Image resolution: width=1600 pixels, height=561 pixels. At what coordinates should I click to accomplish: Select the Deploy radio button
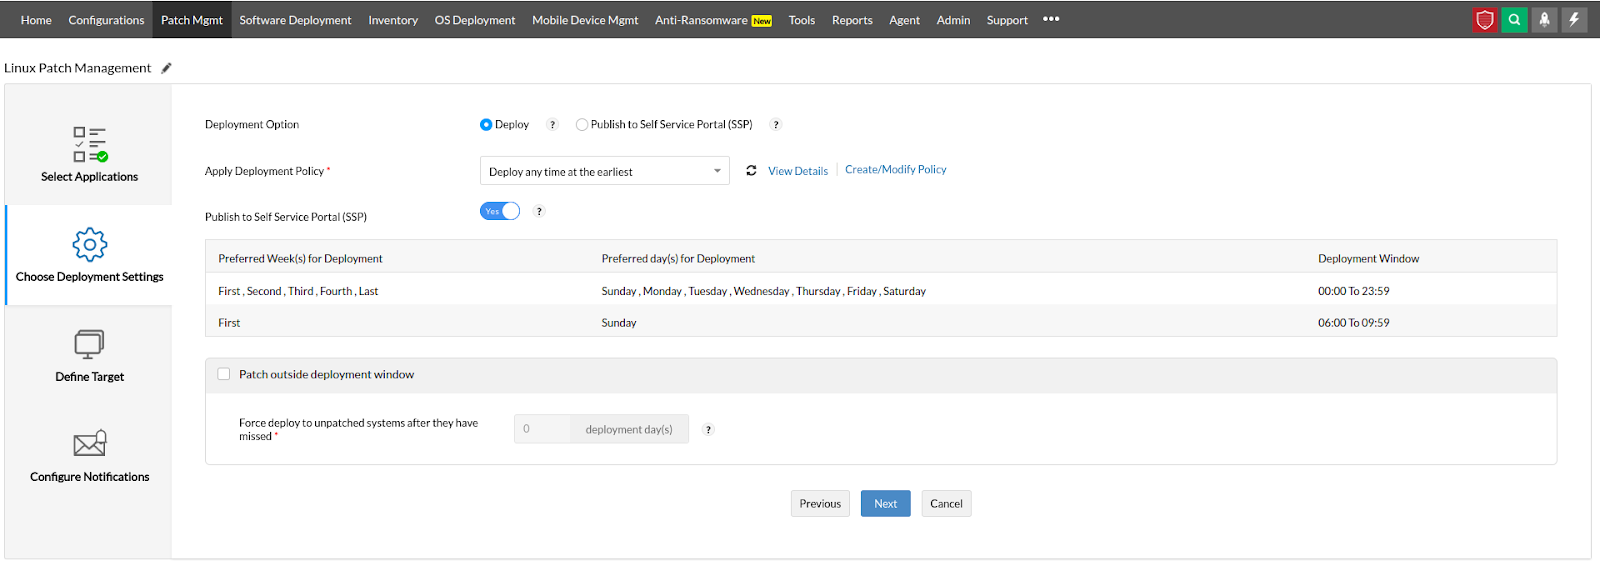(x=486, y=125)
